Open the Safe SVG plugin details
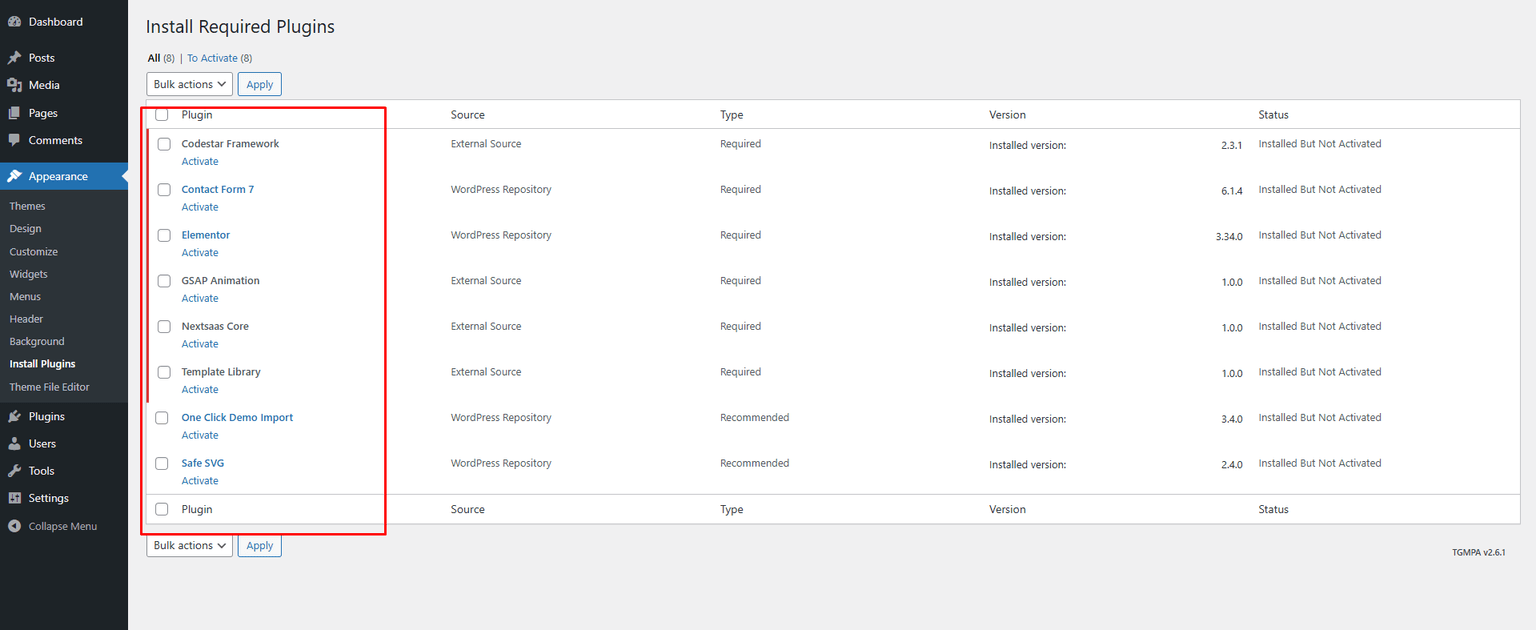Image resolution: width=1536 pixels, height=630 pixels. [203, 463]
